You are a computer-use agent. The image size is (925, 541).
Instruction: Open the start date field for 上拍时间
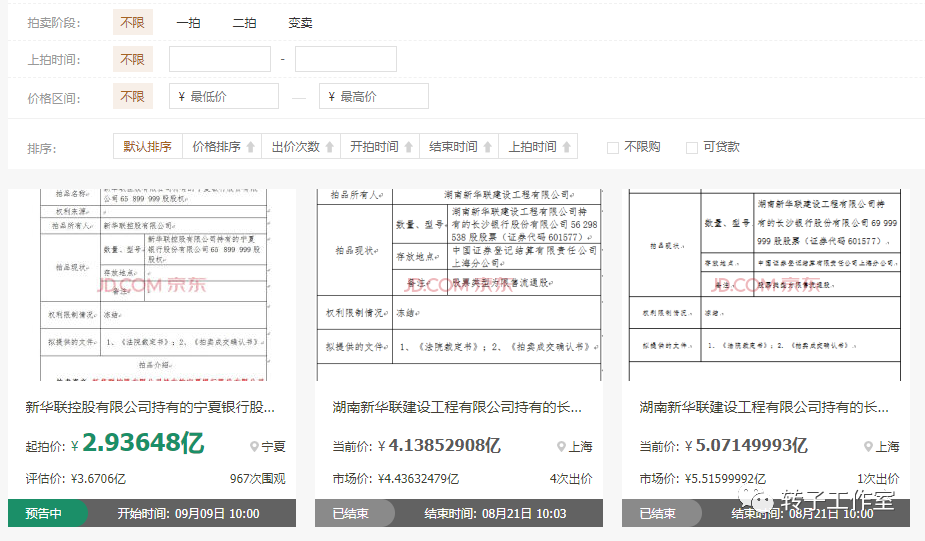tap(220, 59)
